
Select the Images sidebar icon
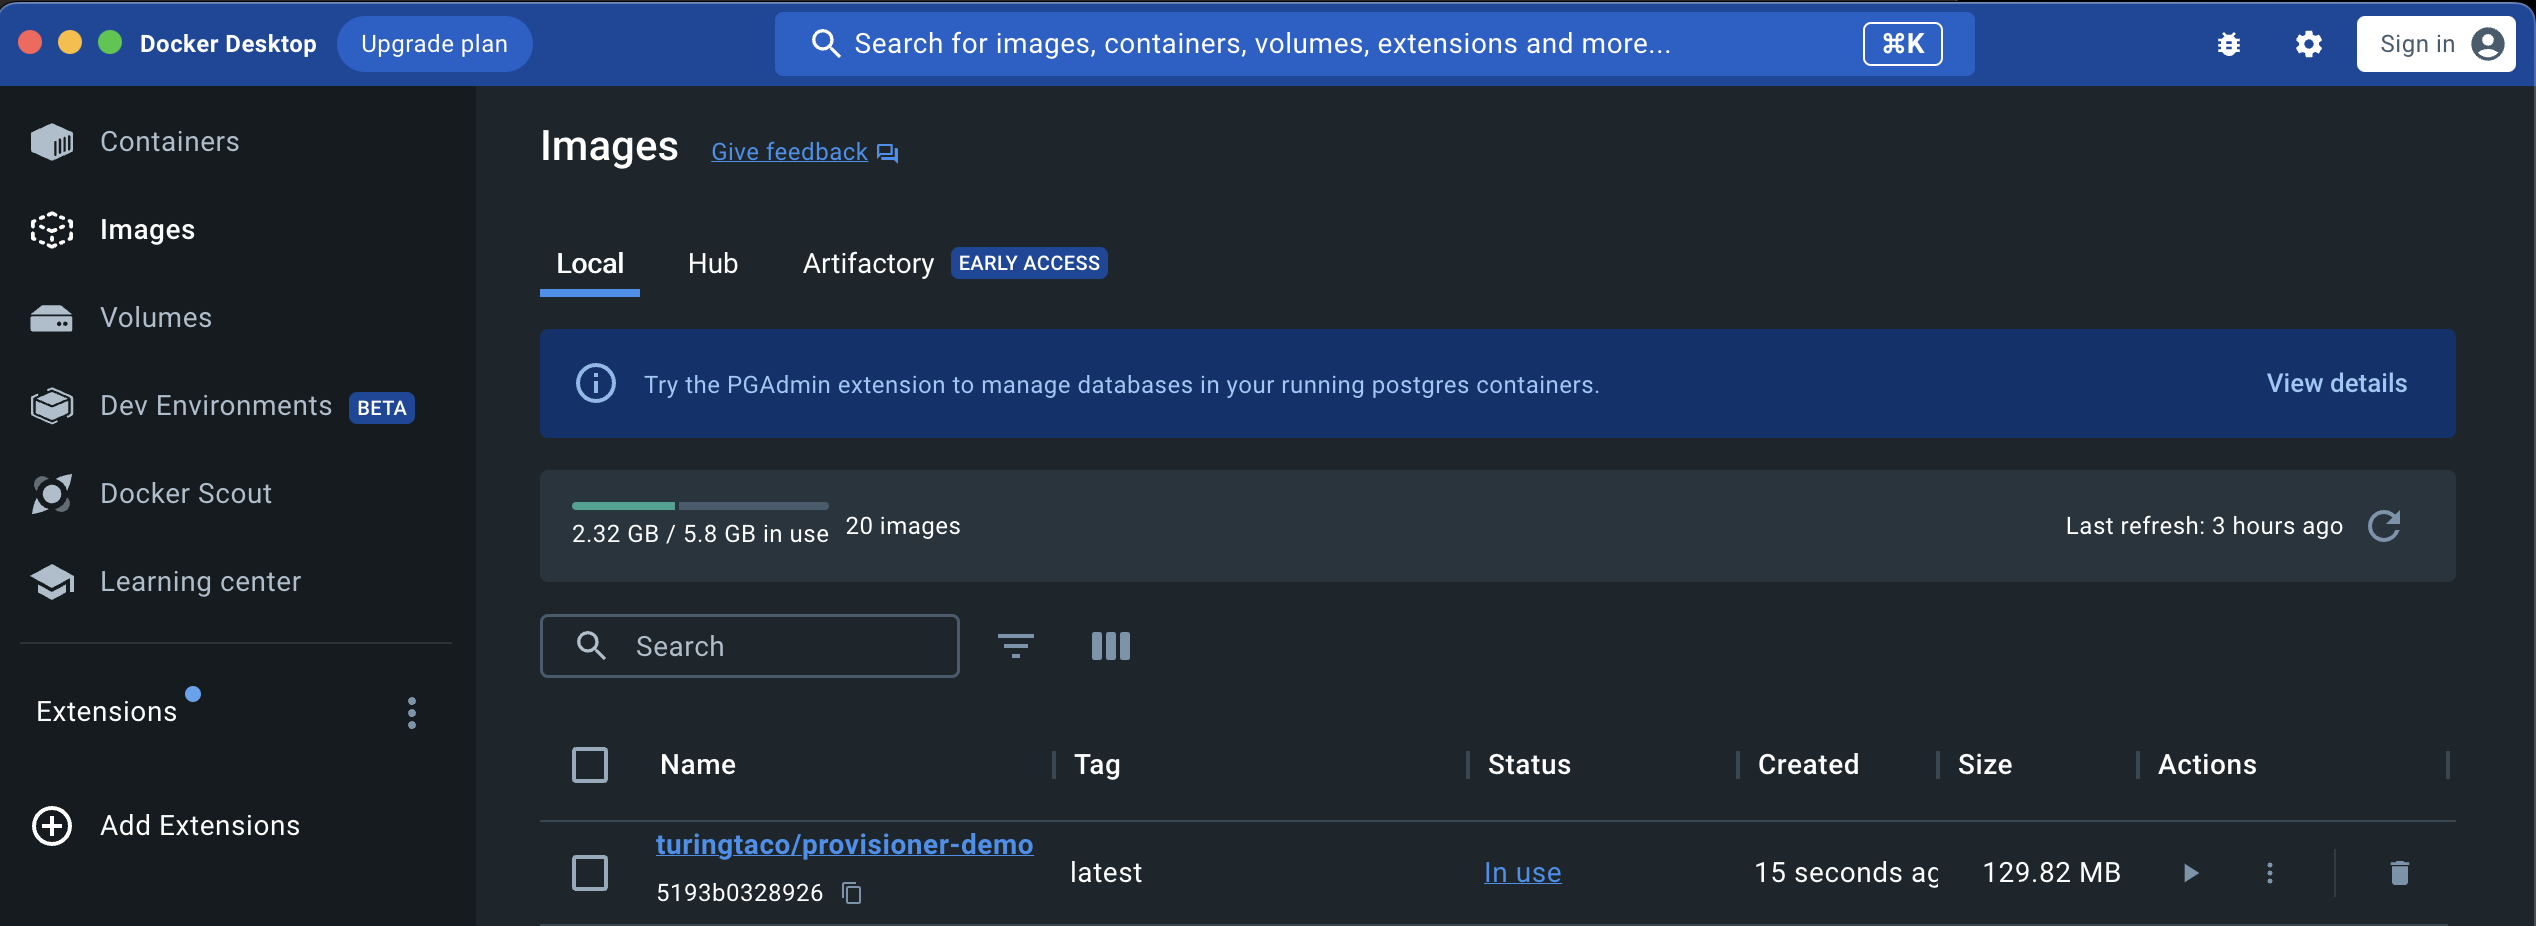pyautogui.click(x=52, y=230)
